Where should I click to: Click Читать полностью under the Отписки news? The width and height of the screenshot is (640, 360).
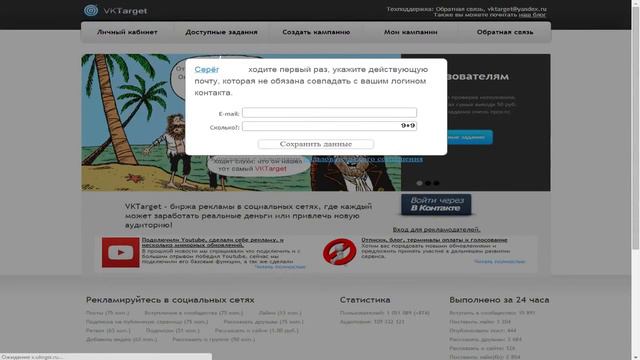(x=500, y=261)
